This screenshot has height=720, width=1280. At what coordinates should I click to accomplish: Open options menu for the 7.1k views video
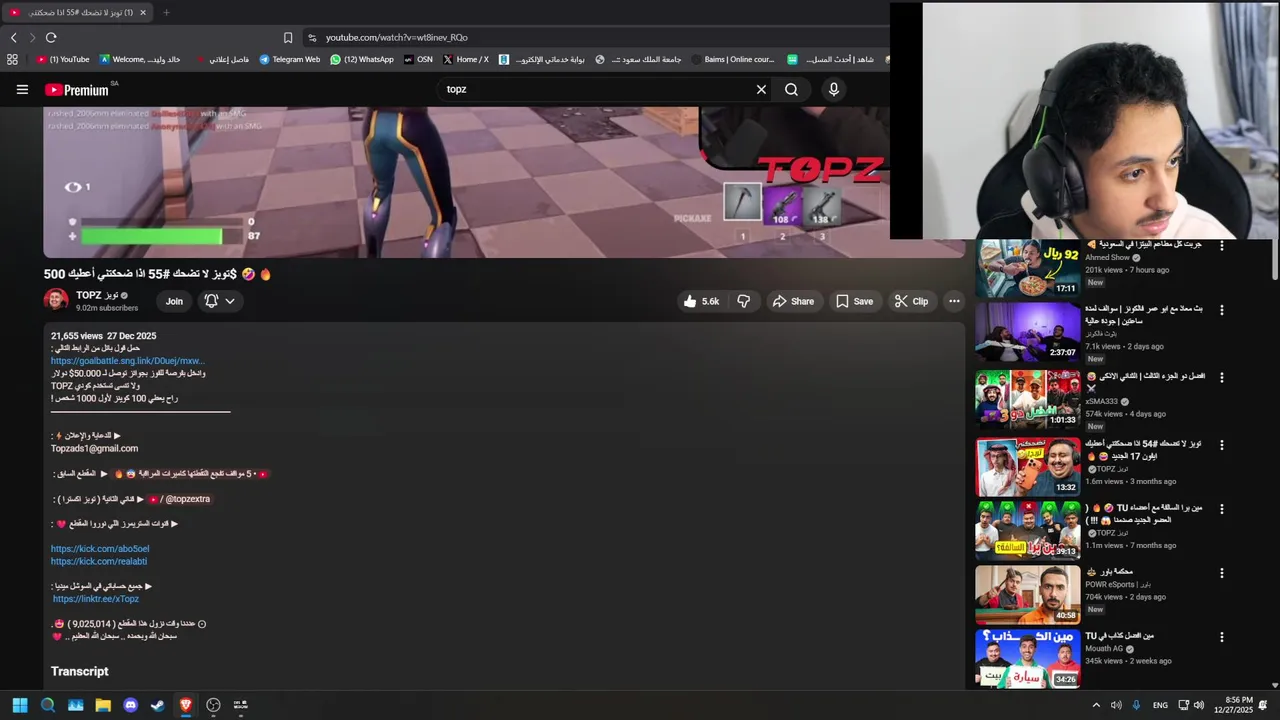tap(1221, 310)
